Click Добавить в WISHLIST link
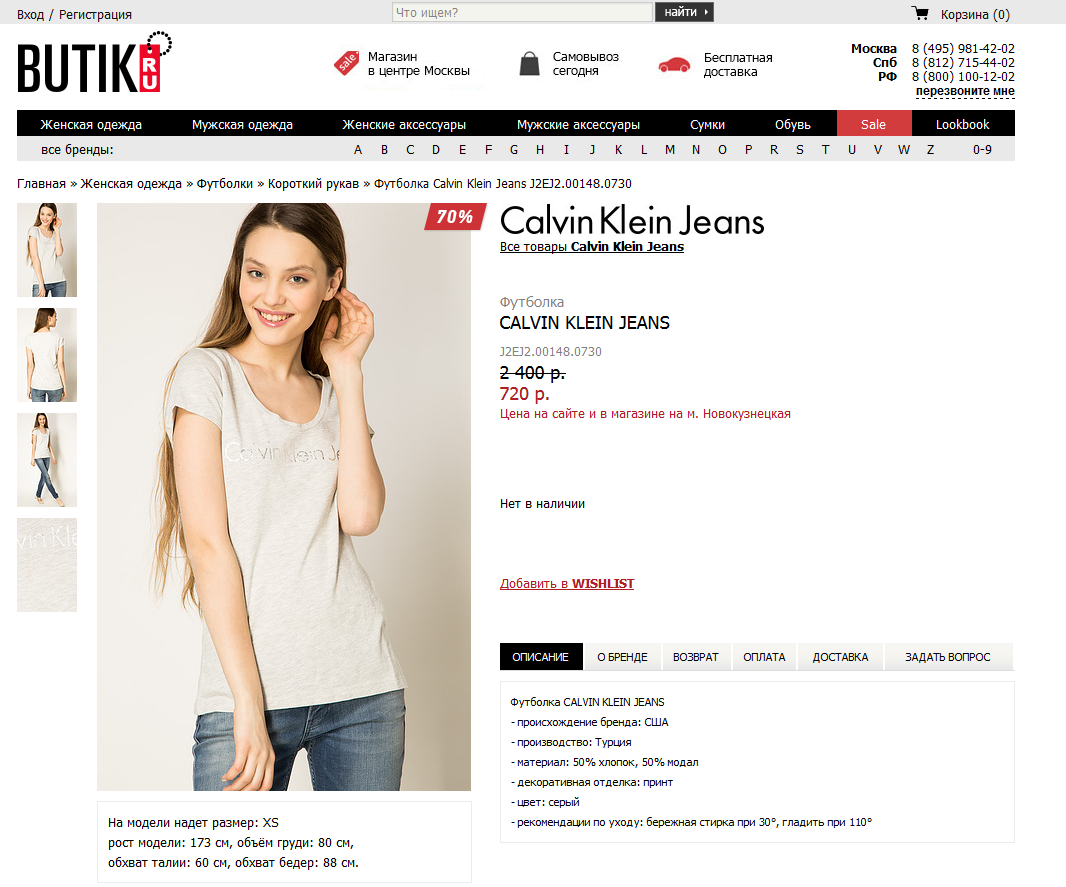This screenshot has height=887, width=1066. pyautogui.click(x=567, y=583)
